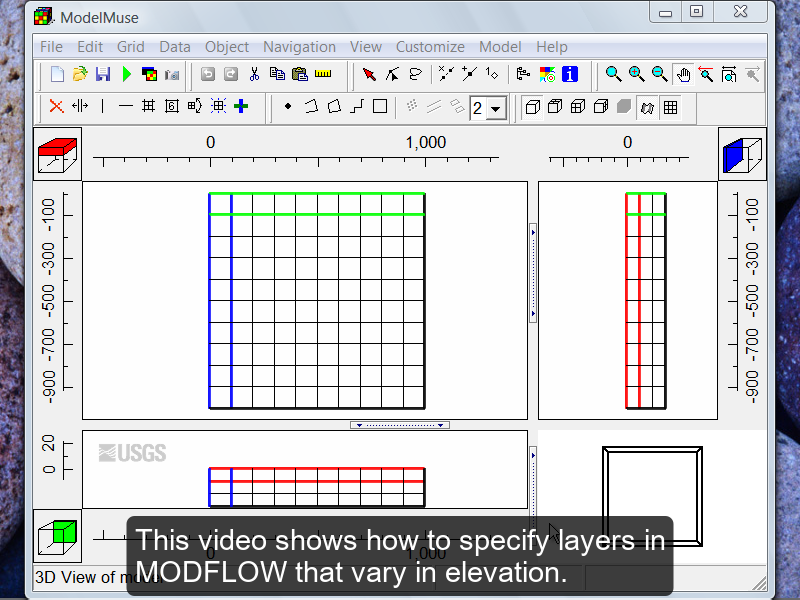Image resolution: width=800 pixels, height=600 pixels.
Task: Click the insert vertex on segment tool
Action: tap(469, 74)
